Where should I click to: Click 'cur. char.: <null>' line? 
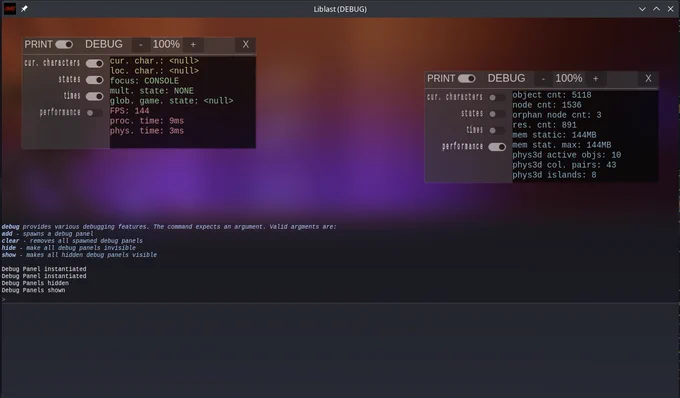[x=154, y=61]
